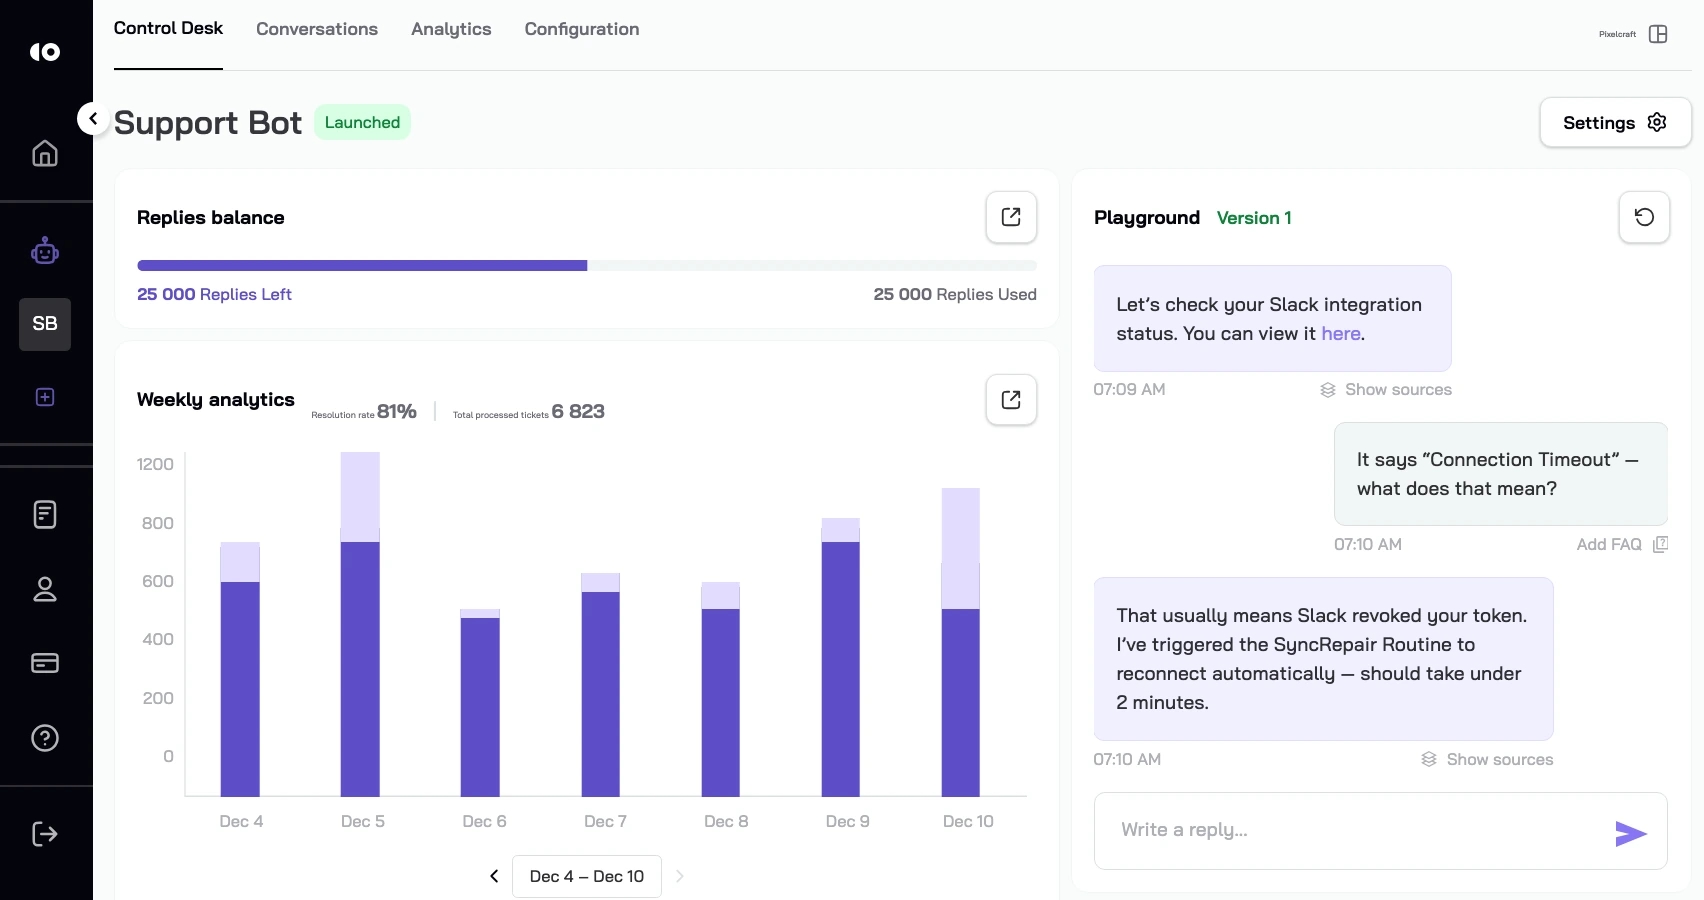
Task: Click the logout icon in sidebar
Action: 45,834
